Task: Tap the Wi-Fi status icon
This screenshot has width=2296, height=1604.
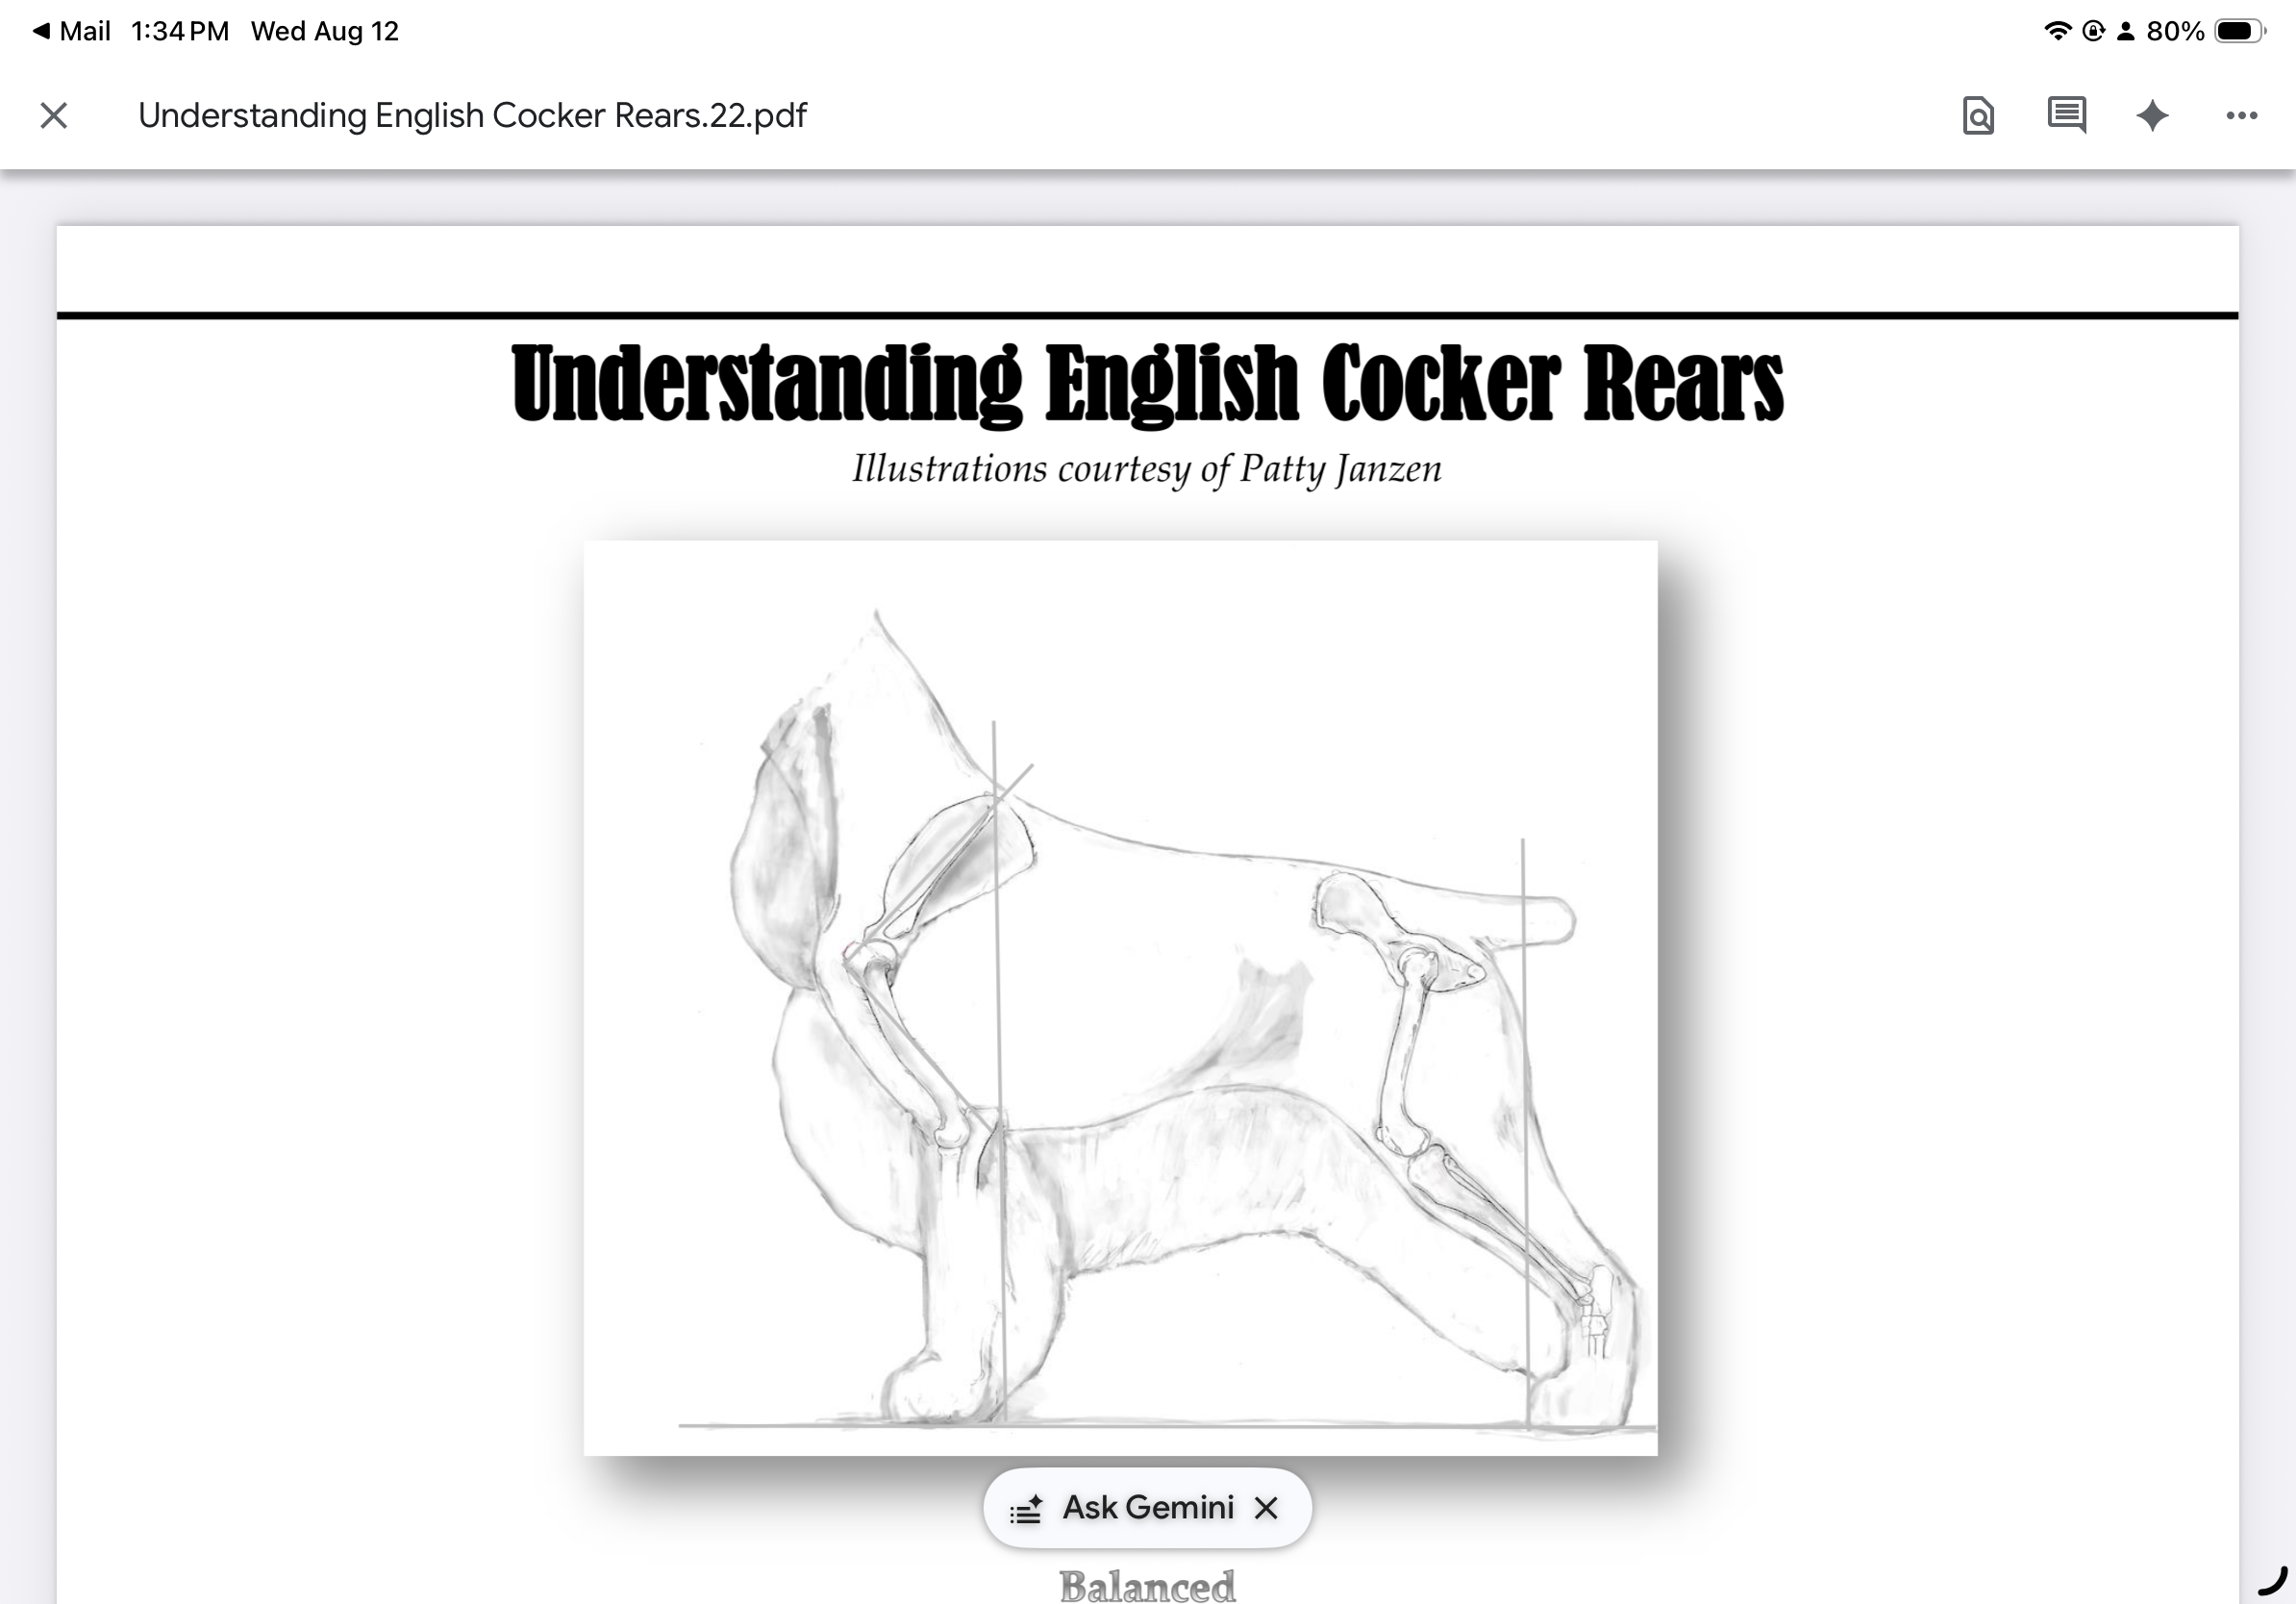Action: [x=2057, y=31]
